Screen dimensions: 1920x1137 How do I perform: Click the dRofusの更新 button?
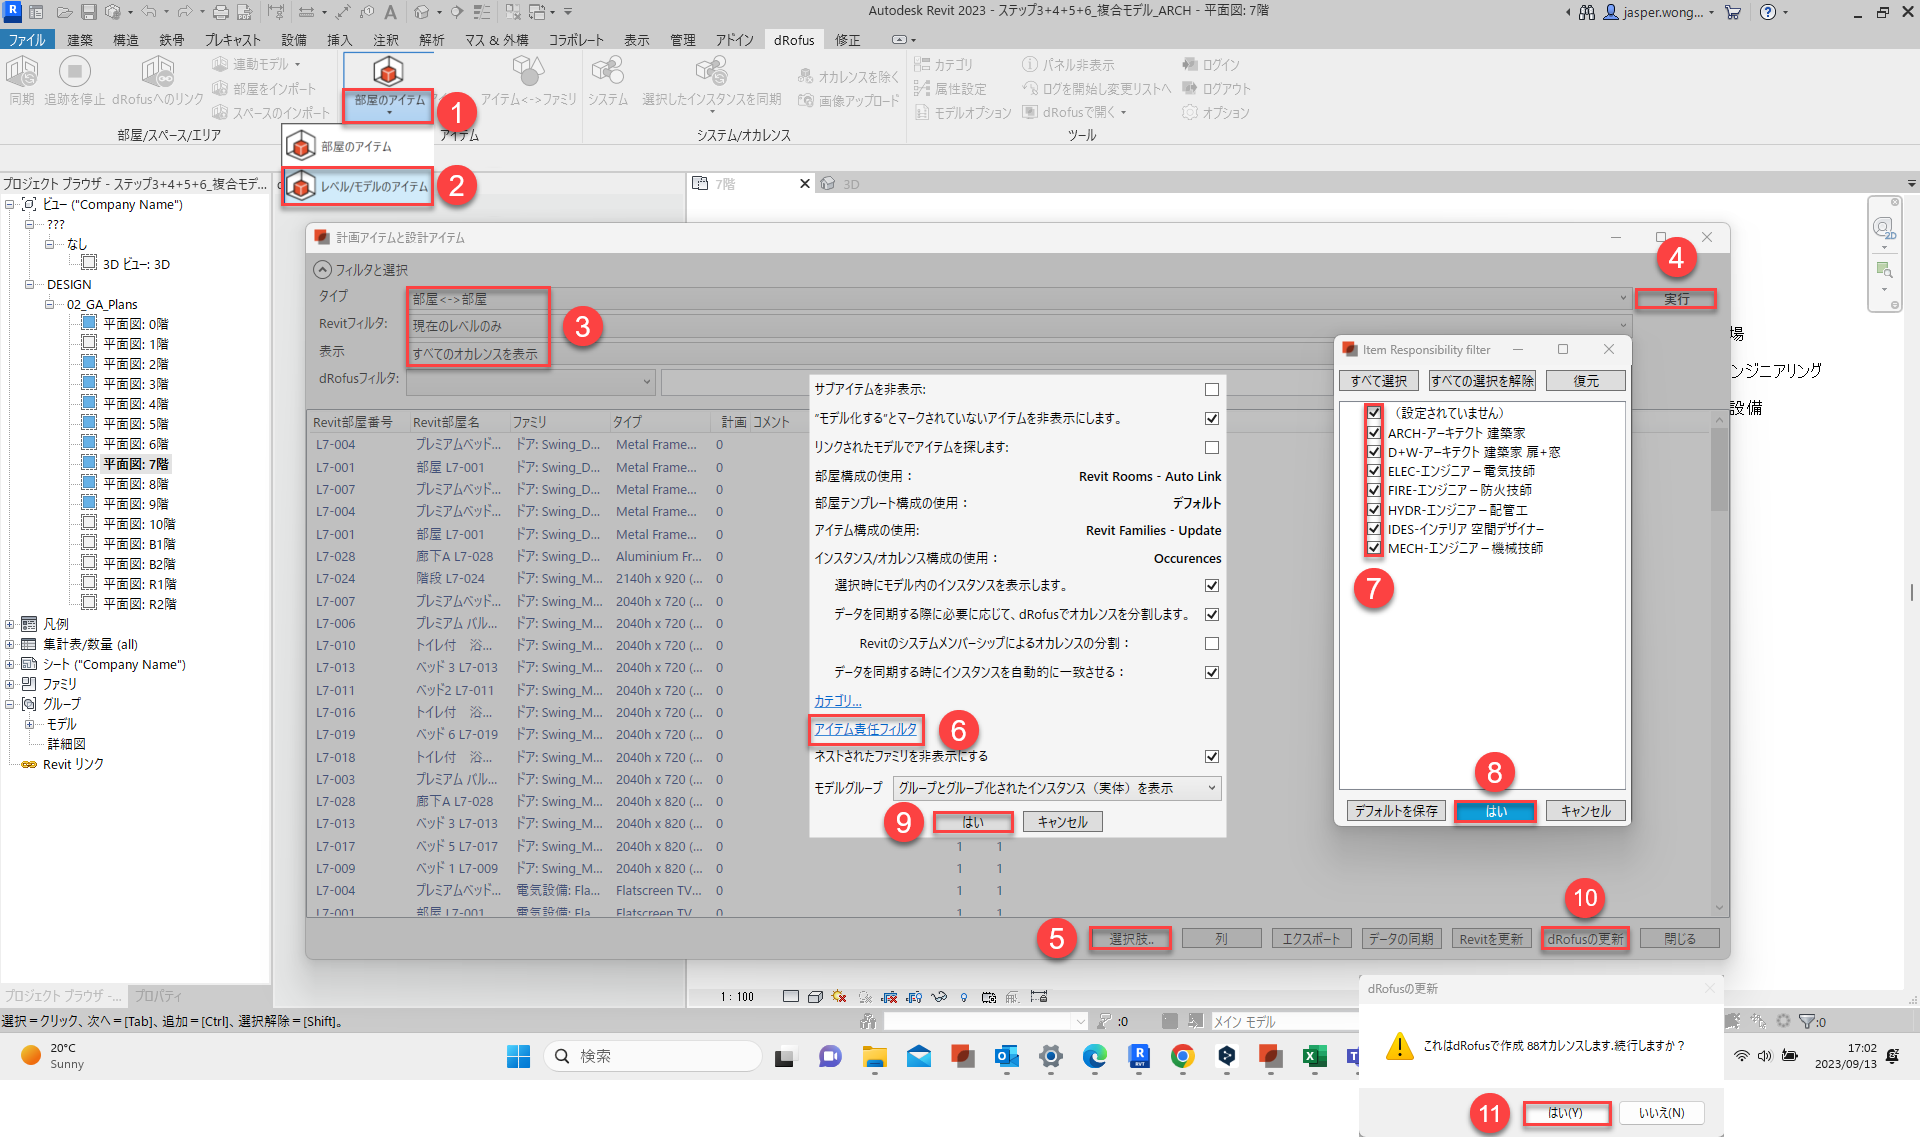click(x=1585, y=939)
